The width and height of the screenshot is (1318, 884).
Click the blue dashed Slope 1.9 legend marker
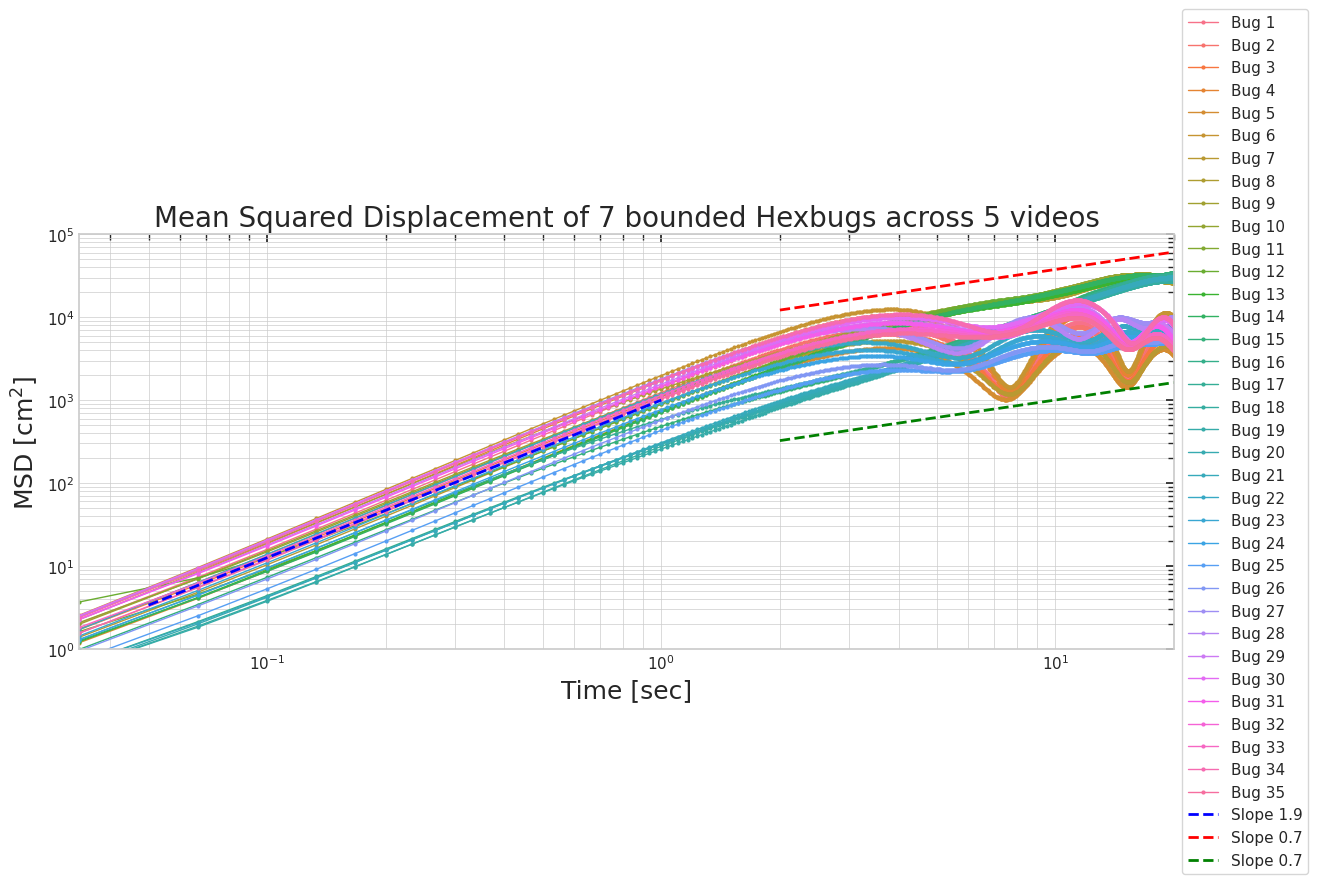1204,814
